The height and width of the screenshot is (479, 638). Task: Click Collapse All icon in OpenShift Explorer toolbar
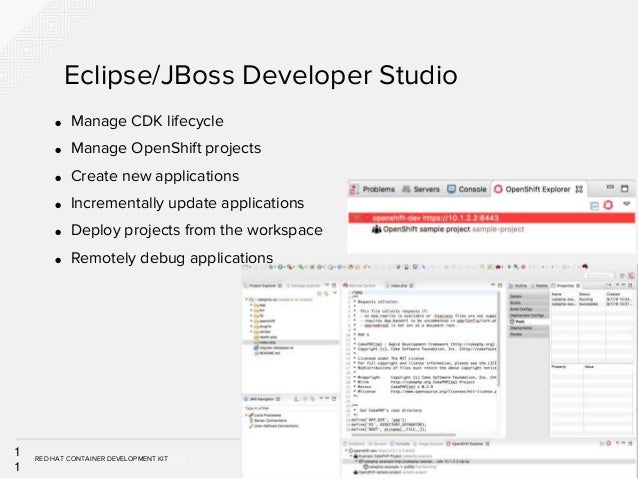tap(594, 206)
